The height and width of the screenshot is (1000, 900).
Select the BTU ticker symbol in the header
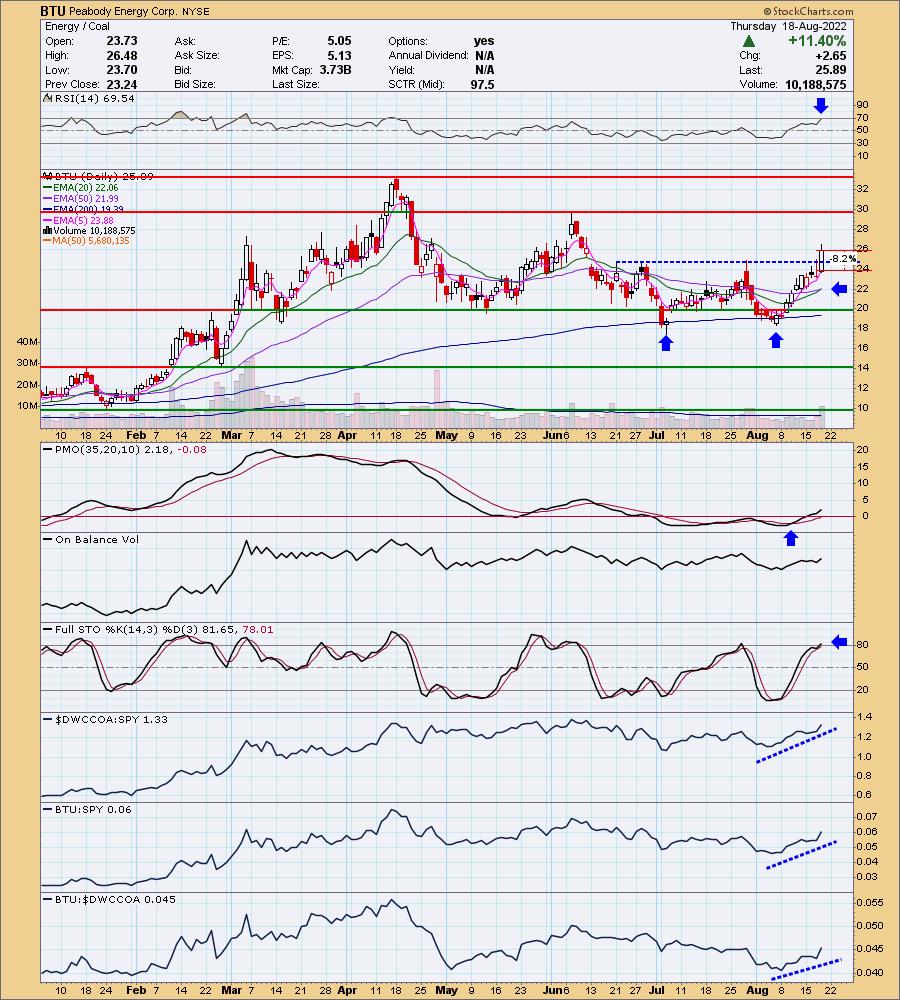(x=52, y=11)
